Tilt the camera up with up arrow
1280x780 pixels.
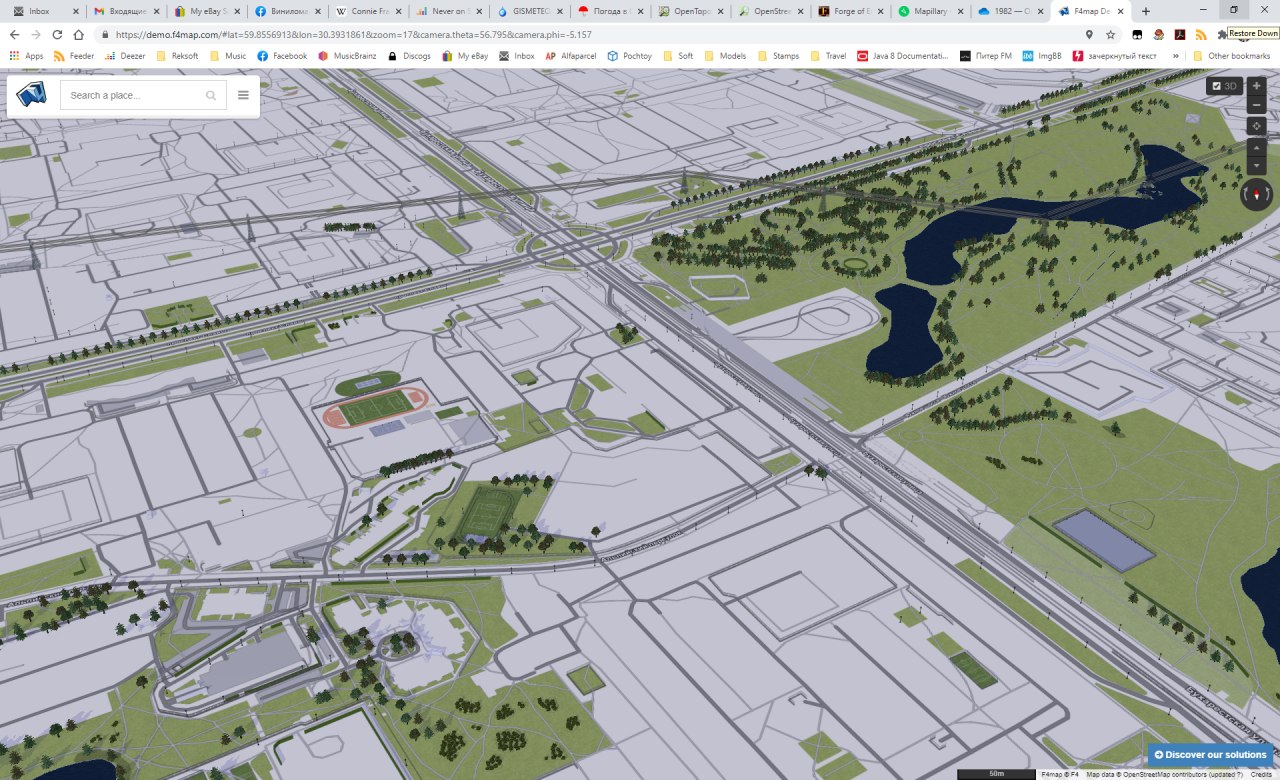coord(1257,147)
